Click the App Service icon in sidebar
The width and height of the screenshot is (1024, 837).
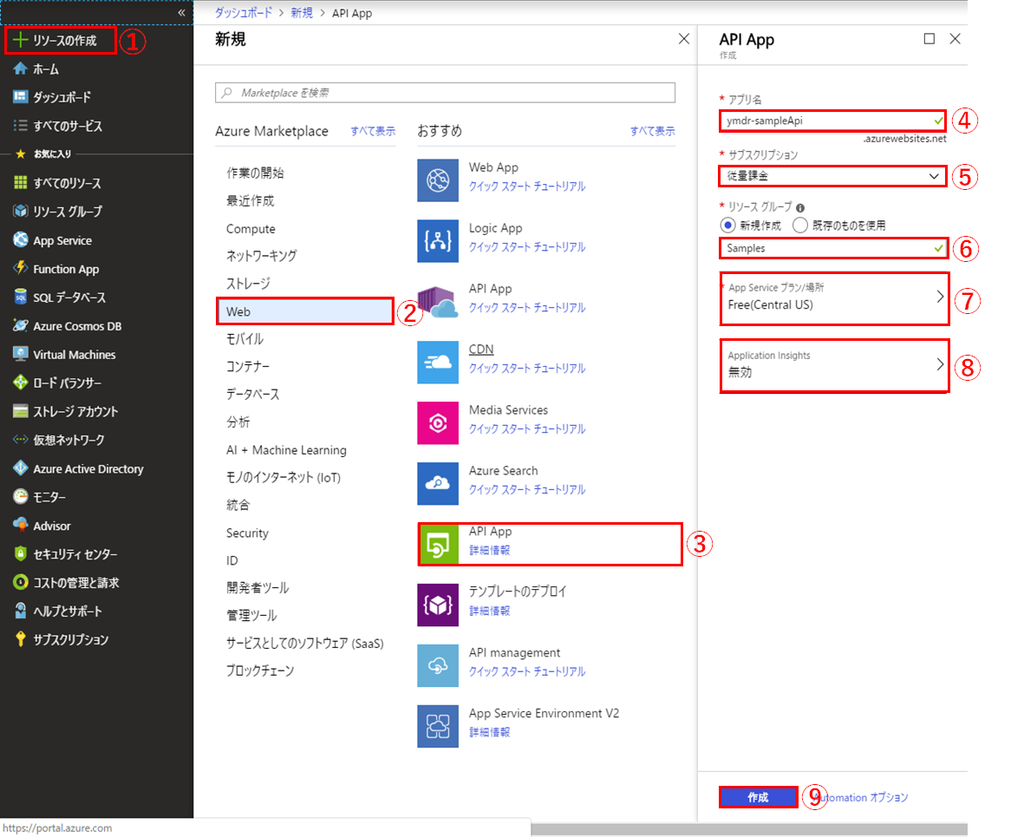20,240
